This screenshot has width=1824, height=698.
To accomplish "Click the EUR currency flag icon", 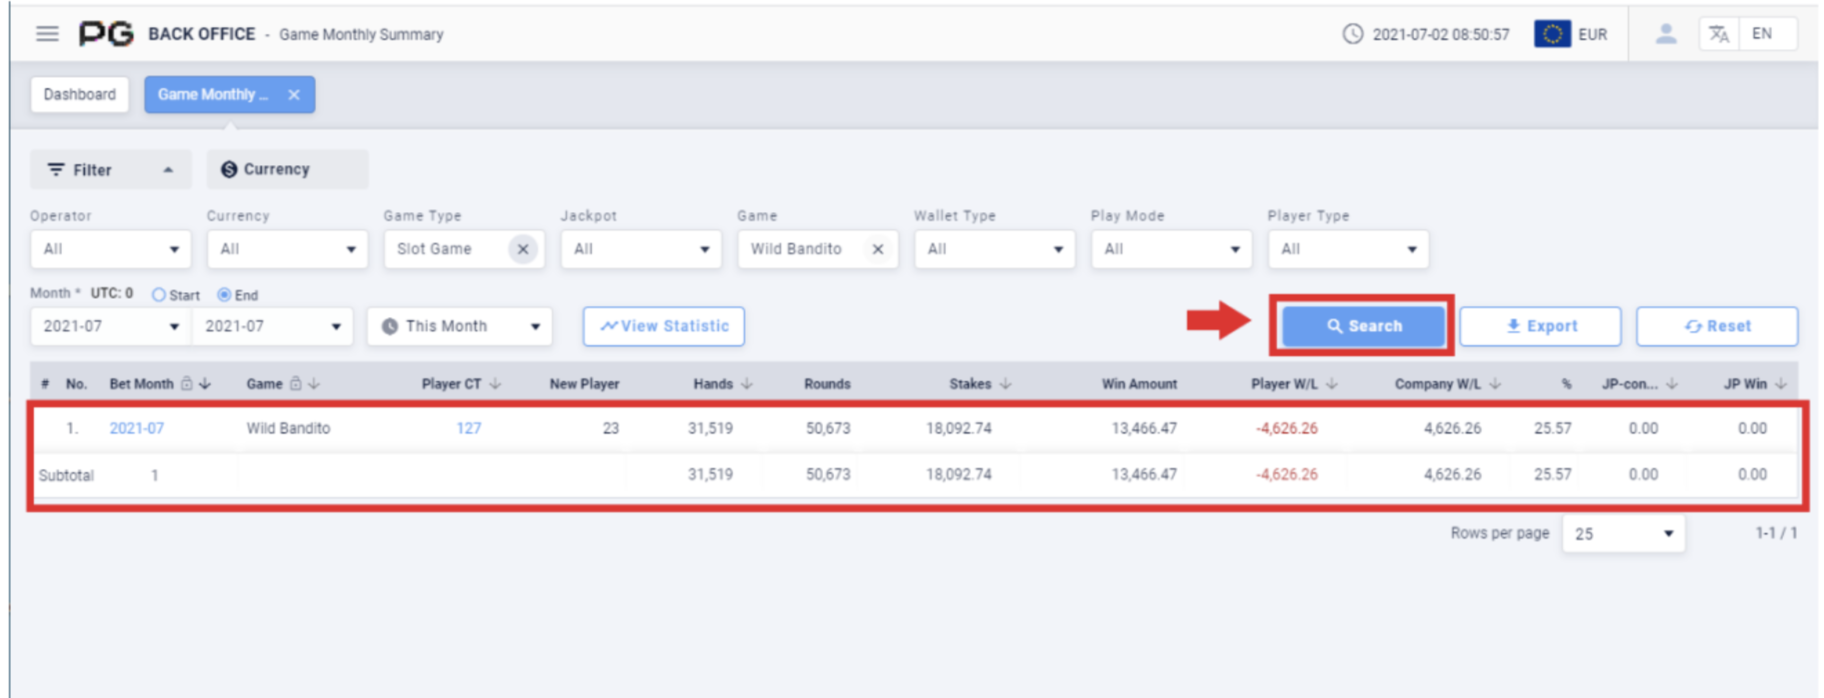I will (x=1551, y=34).
